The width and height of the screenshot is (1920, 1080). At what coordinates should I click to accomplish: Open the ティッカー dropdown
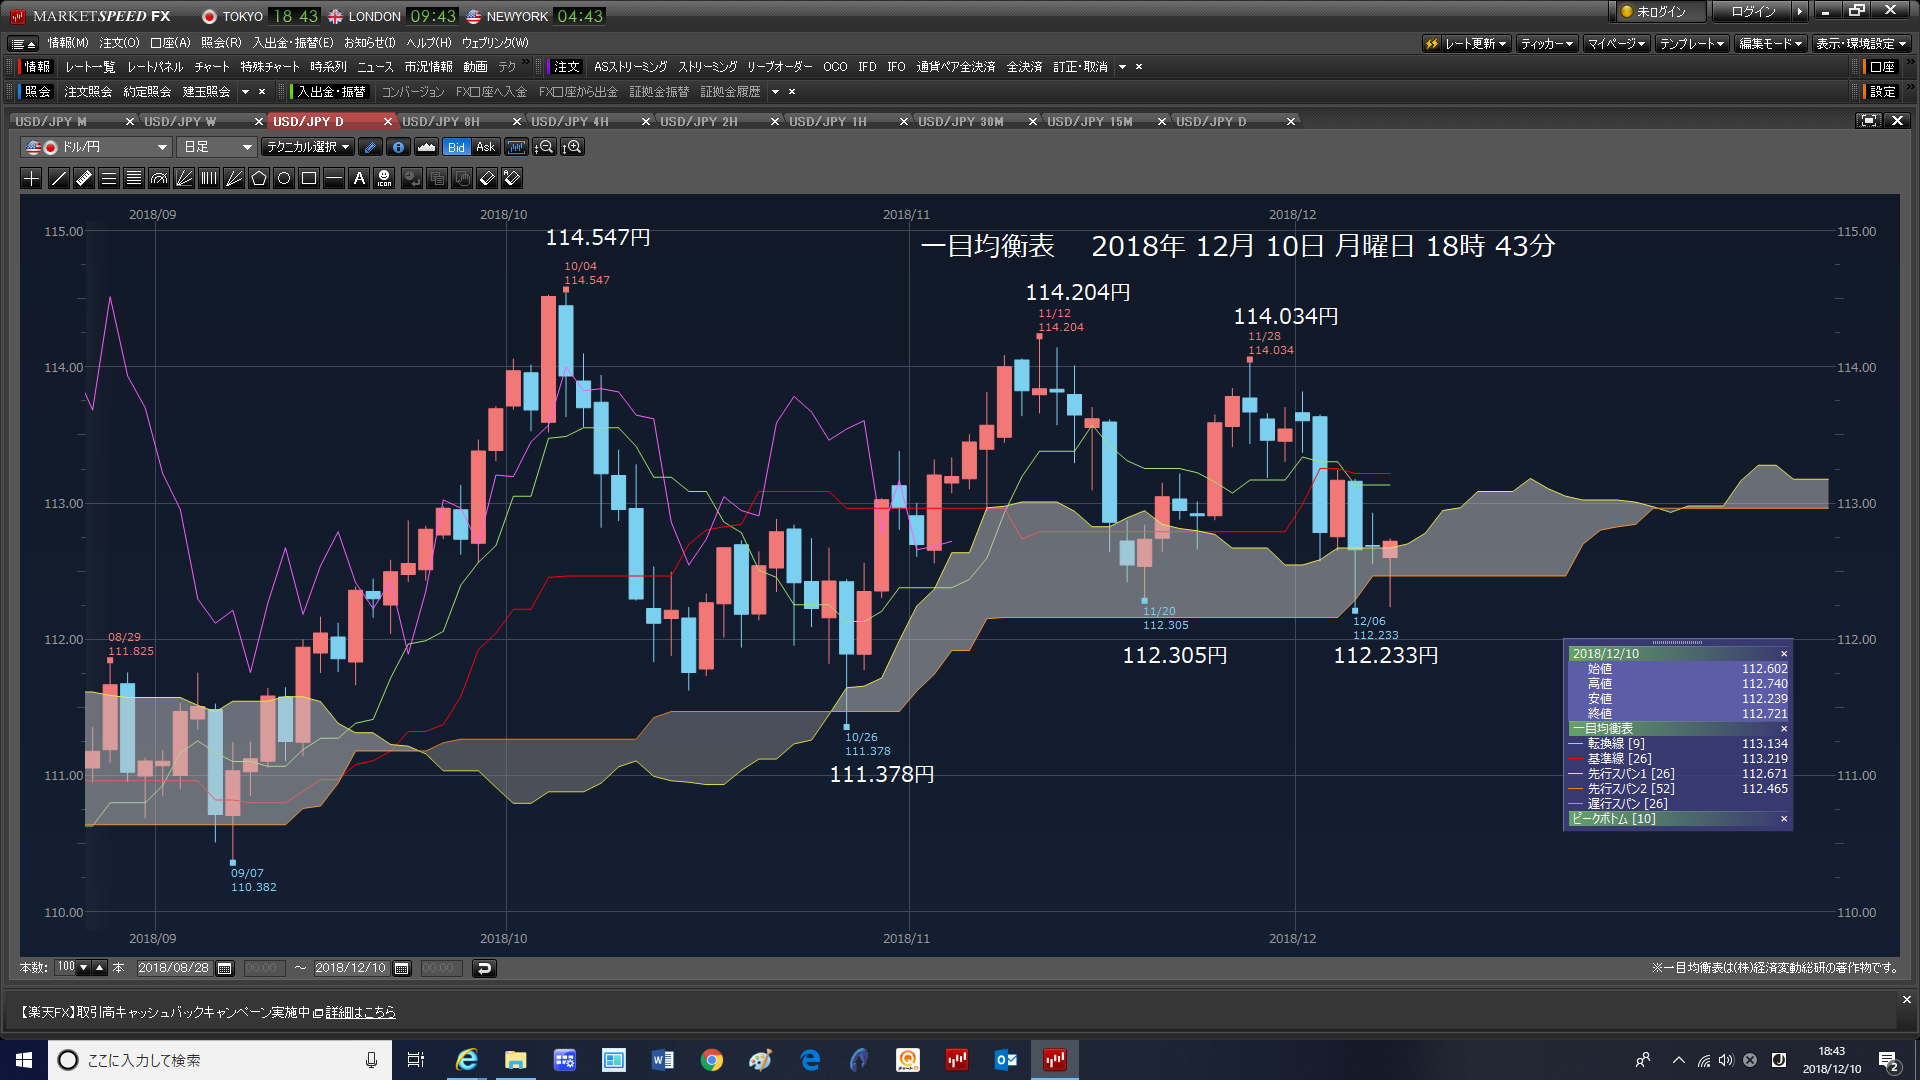1547,44
